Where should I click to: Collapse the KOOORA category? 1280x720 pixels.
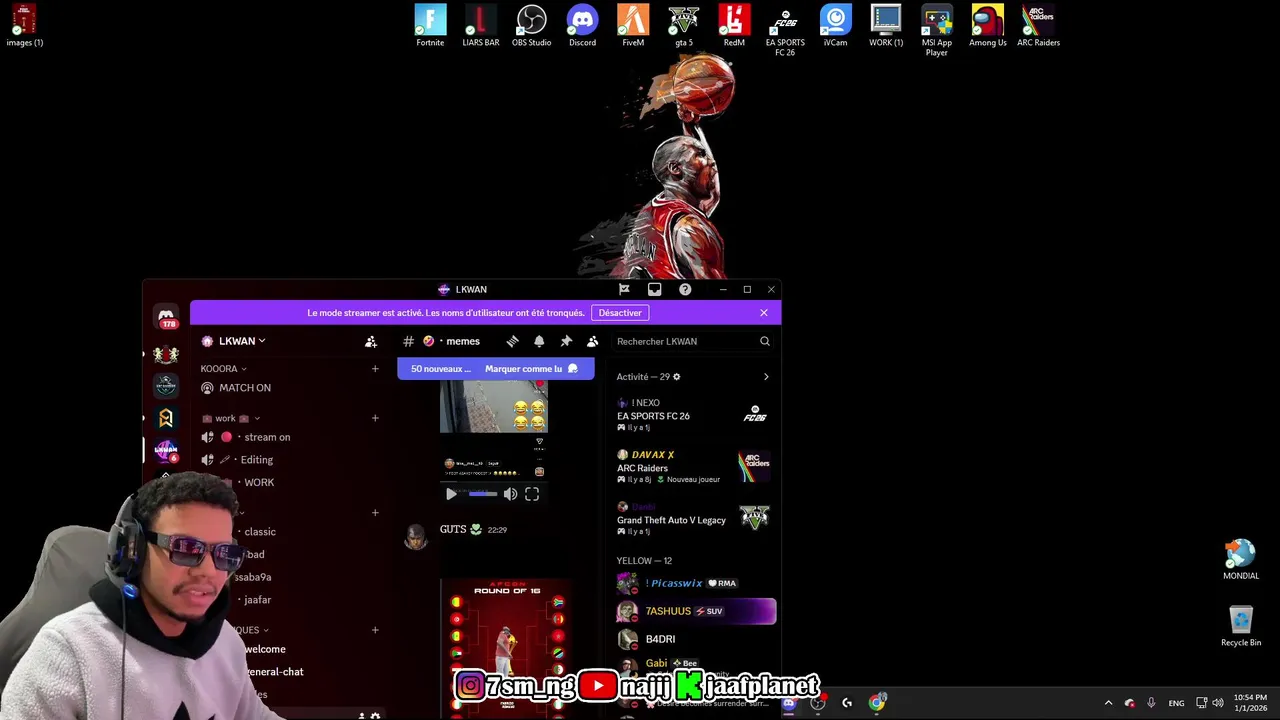(x=223, y=369)
